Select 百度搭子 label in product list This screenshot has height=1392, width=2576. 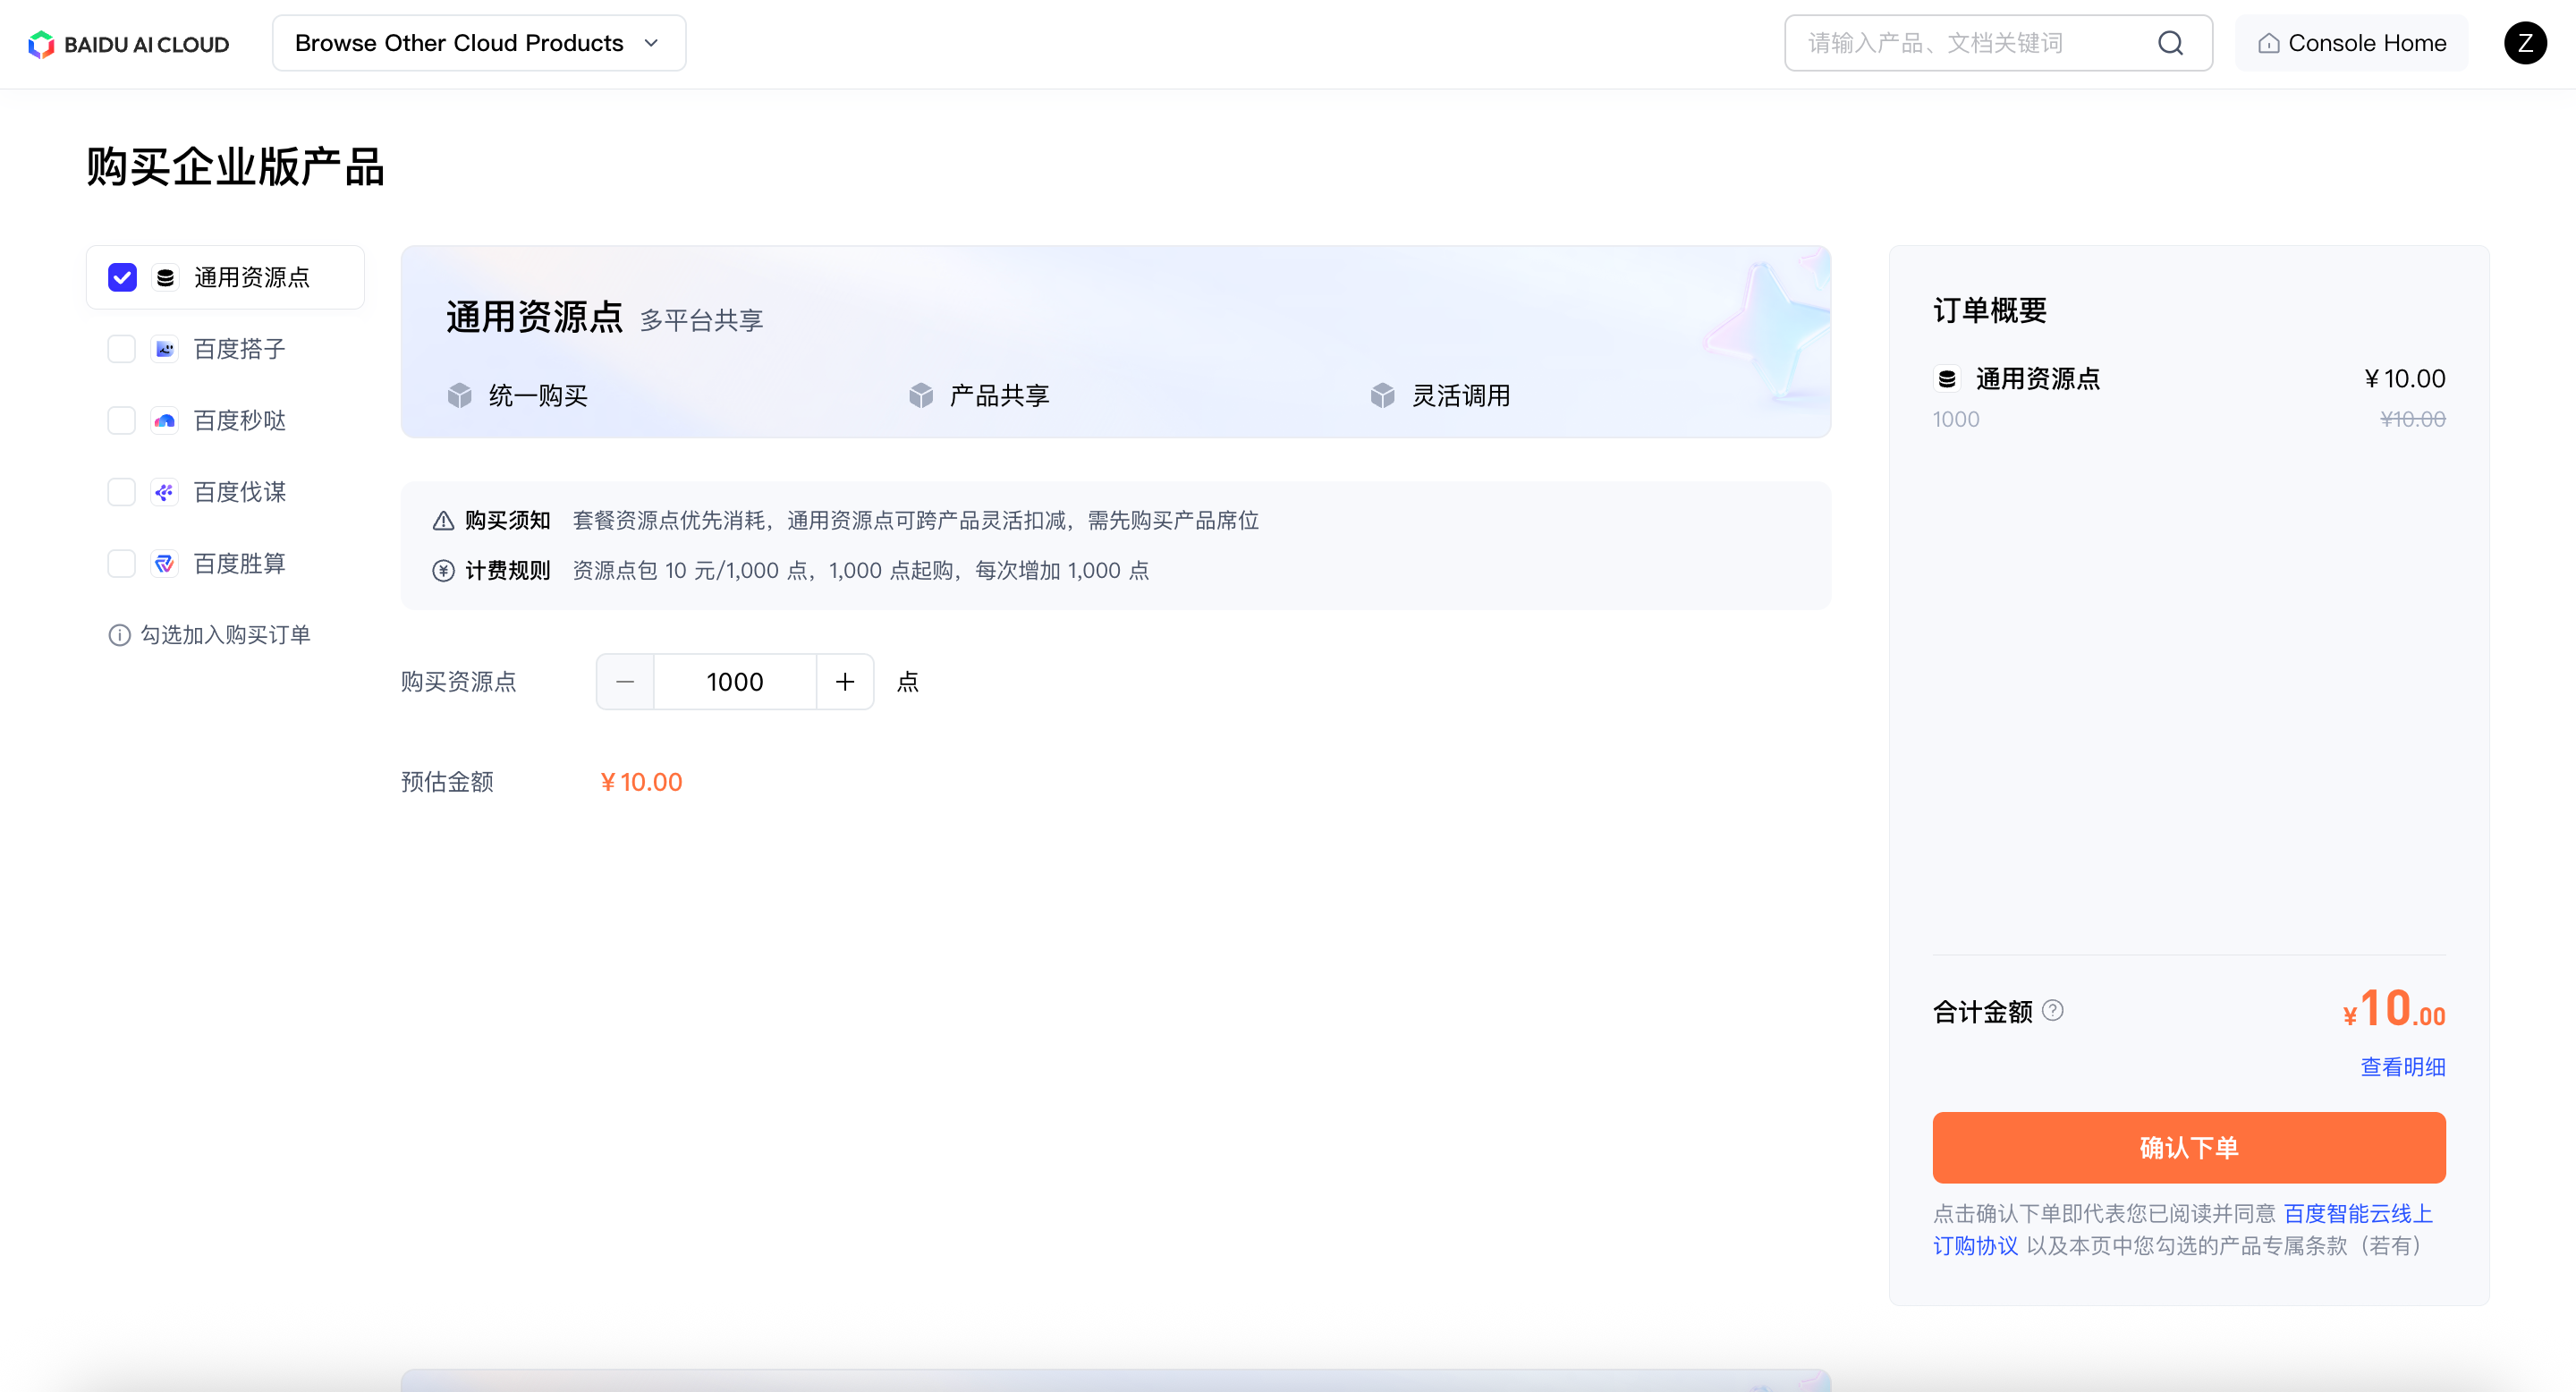click(x=240, y=349)
